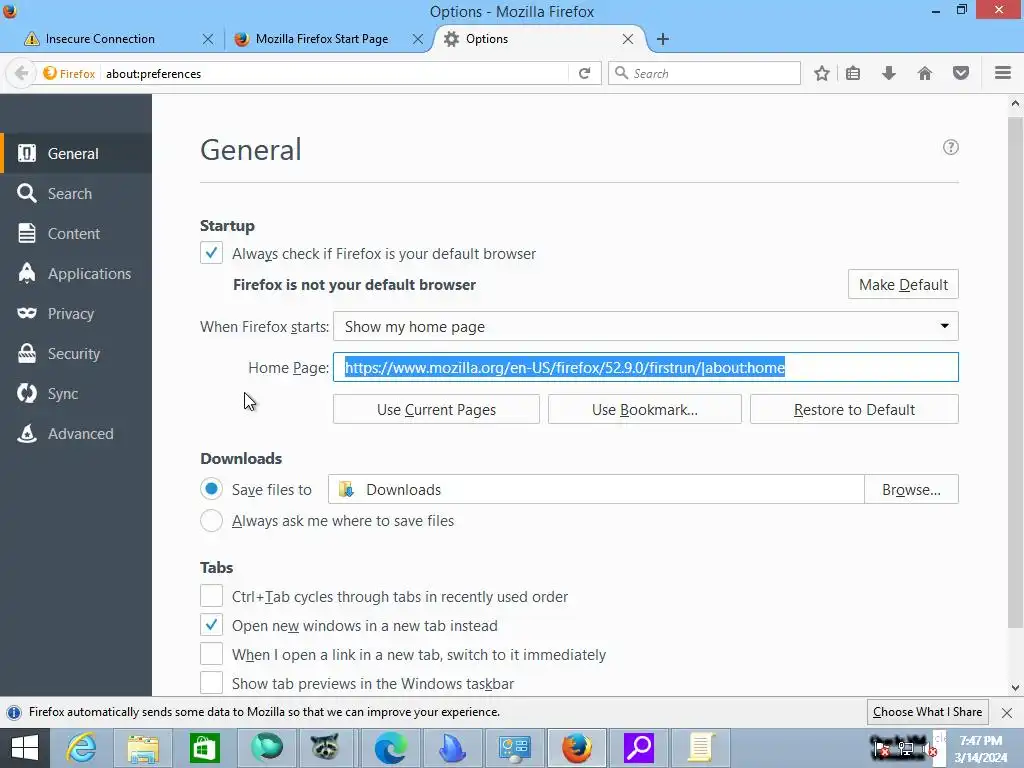The height and width of the screenshot is (768, 1024).
Task: Click Use Current Pages button
Action: click(x=436, y=409)
